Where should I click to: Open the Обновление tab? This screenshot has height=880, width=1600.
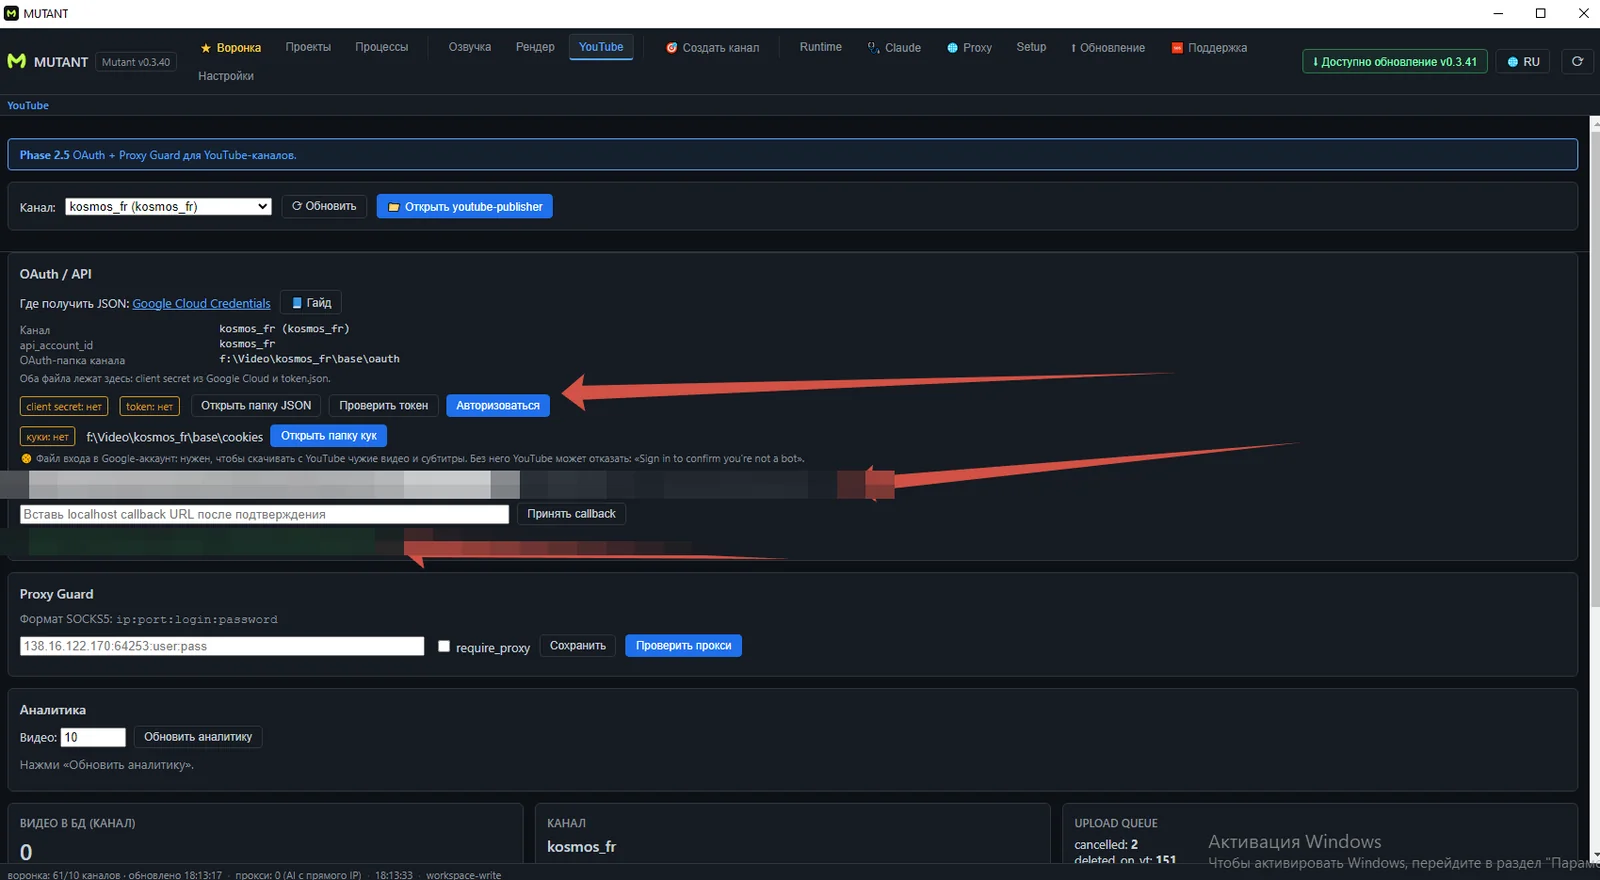coord(1108,48)
